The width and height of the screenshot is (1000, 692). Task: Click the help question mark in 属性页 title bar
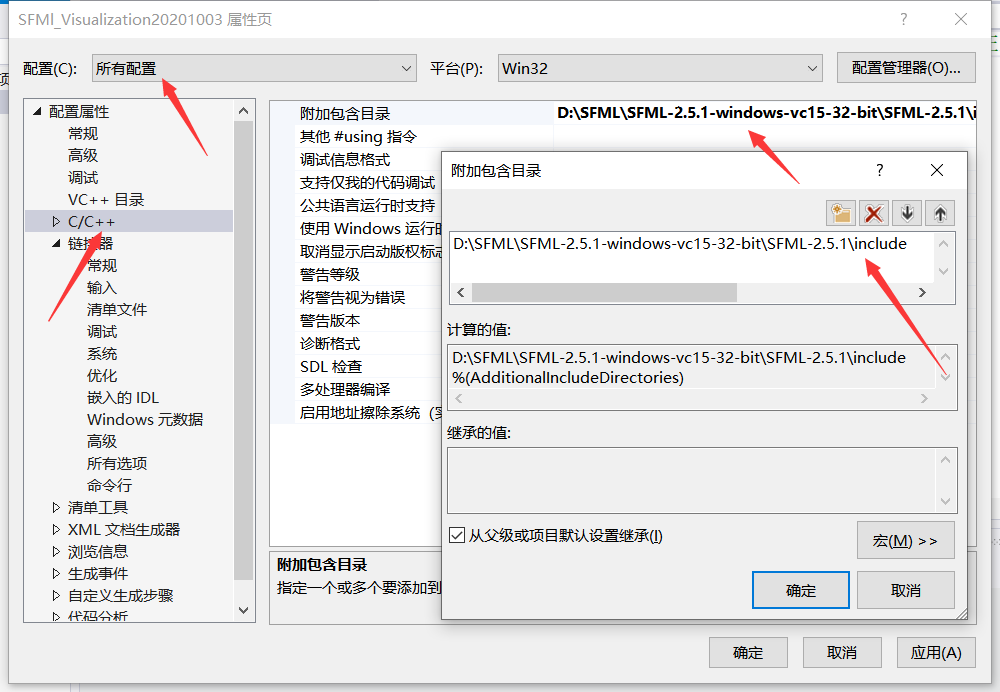[x=904, y=19]
